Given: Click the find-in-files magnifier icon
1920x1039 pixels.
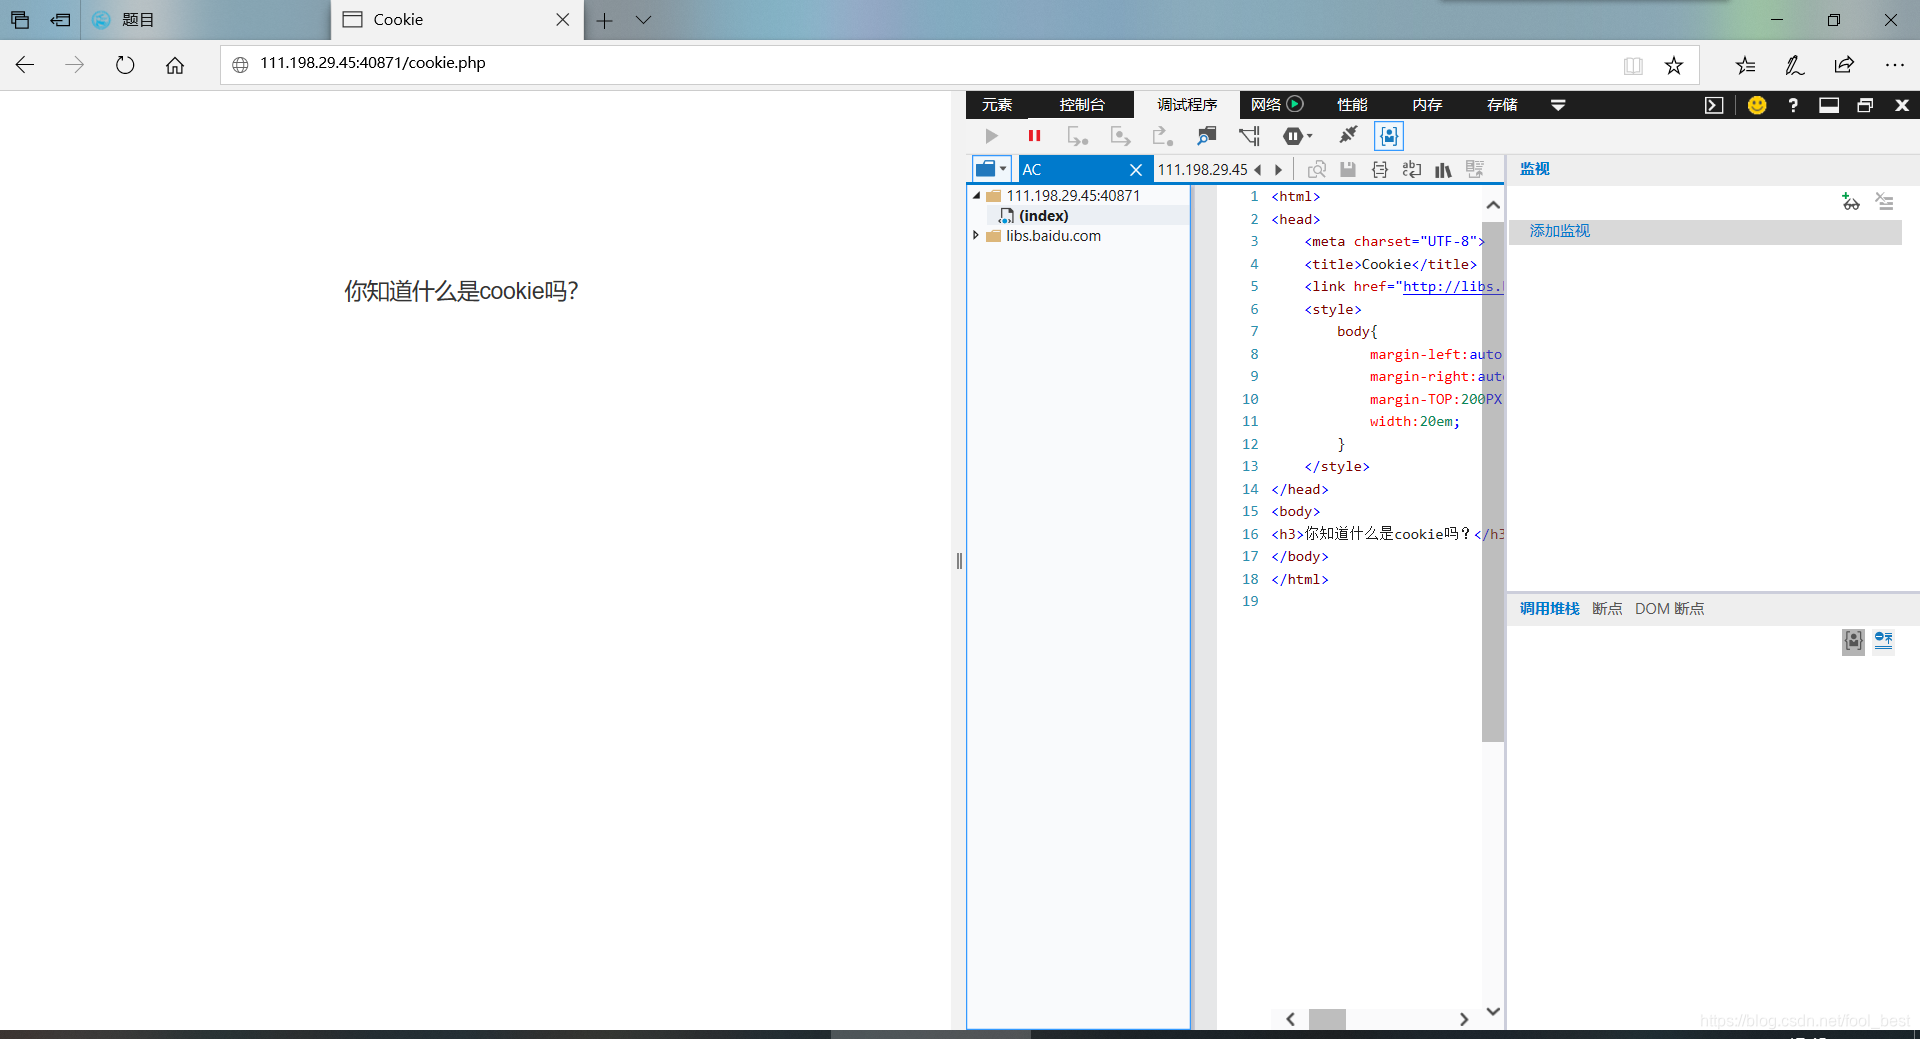Looking at the screenshot, I should click(x=1317, y=170).
